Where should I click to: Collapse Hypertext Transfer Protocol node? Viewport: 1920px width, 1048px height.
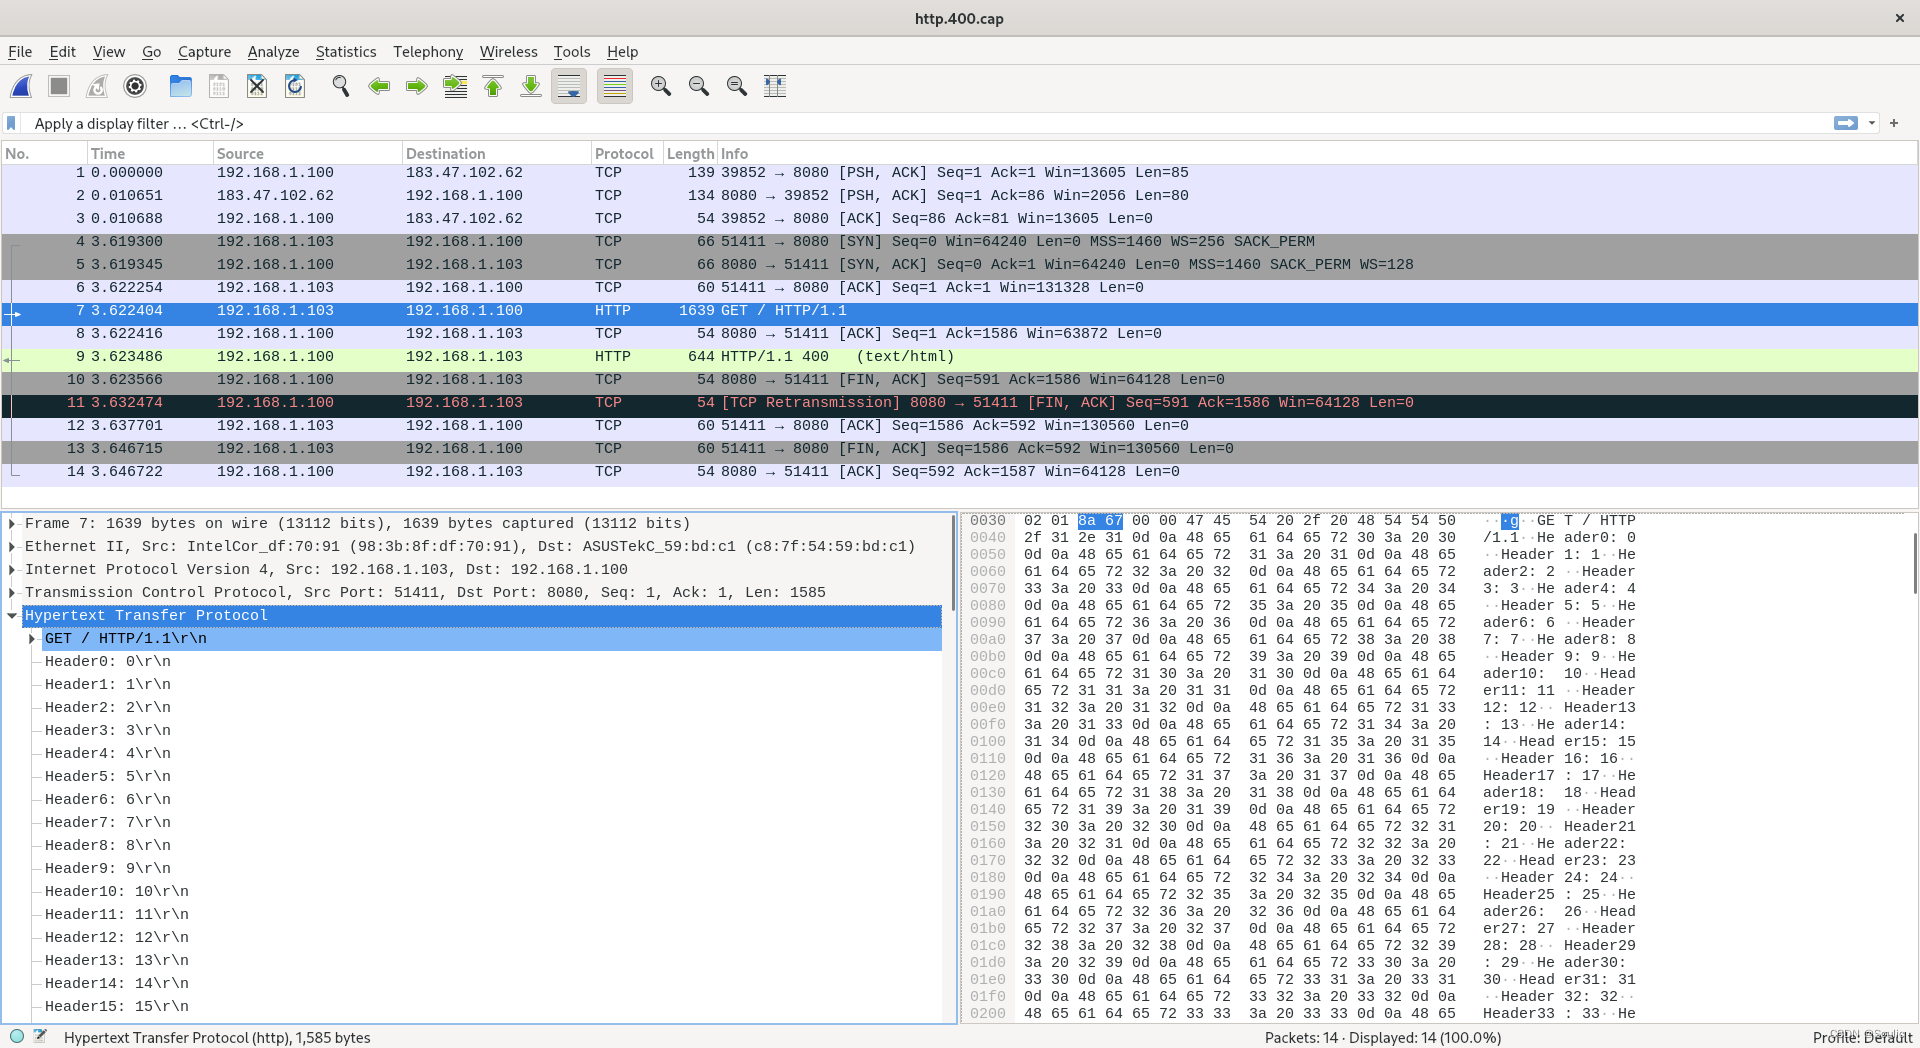tap(12, 615)
